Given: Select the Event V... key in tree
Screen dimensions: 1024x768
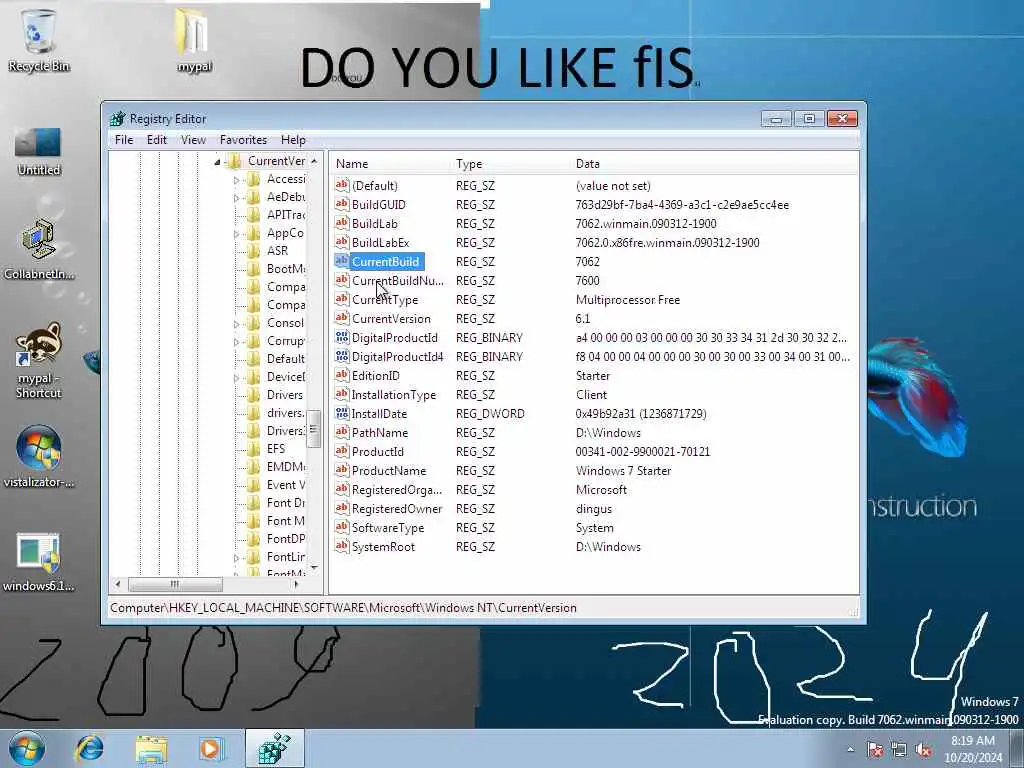Looking at the screenshot, I should point(285,485).
